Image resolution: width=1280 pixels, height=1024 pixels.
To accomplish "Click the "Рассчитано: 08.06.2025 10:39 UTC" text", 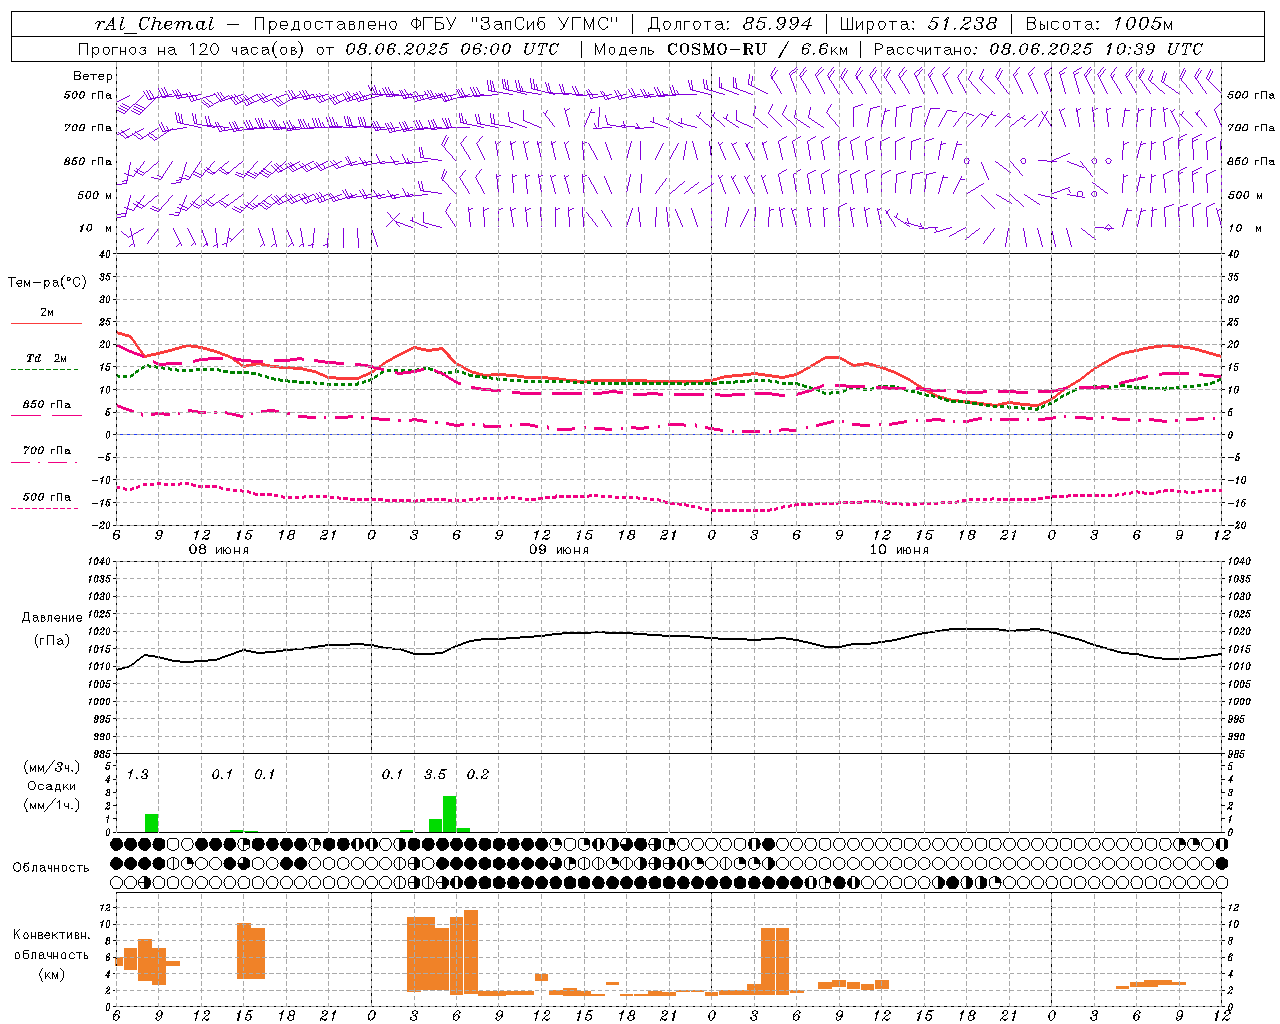I will click(1038, 49).
